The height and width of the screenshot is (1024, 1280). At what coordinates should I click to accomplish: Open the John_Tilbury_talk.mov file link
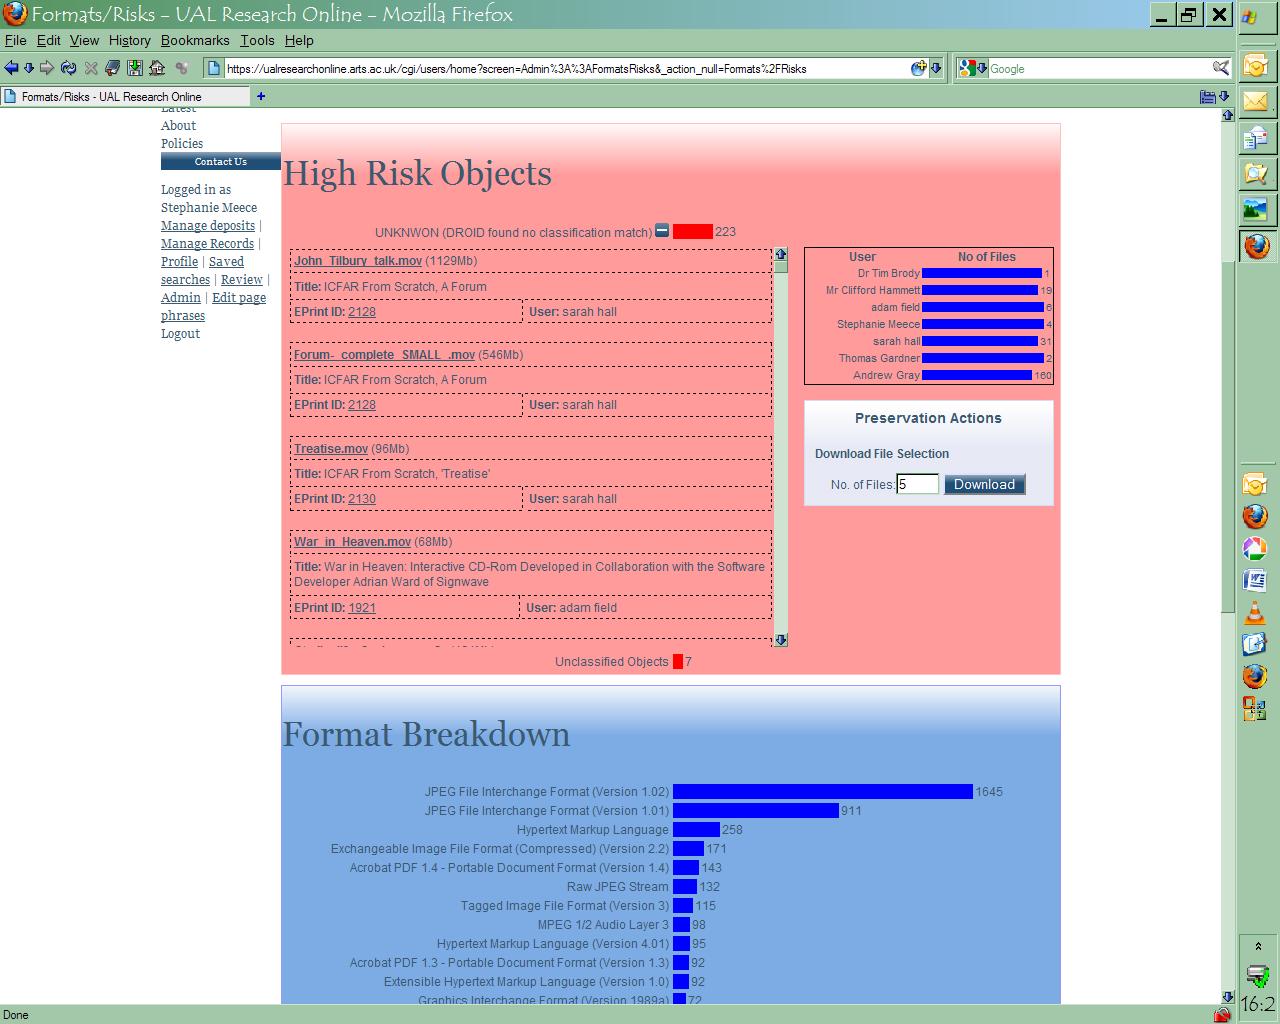click(x=357, y=261)
